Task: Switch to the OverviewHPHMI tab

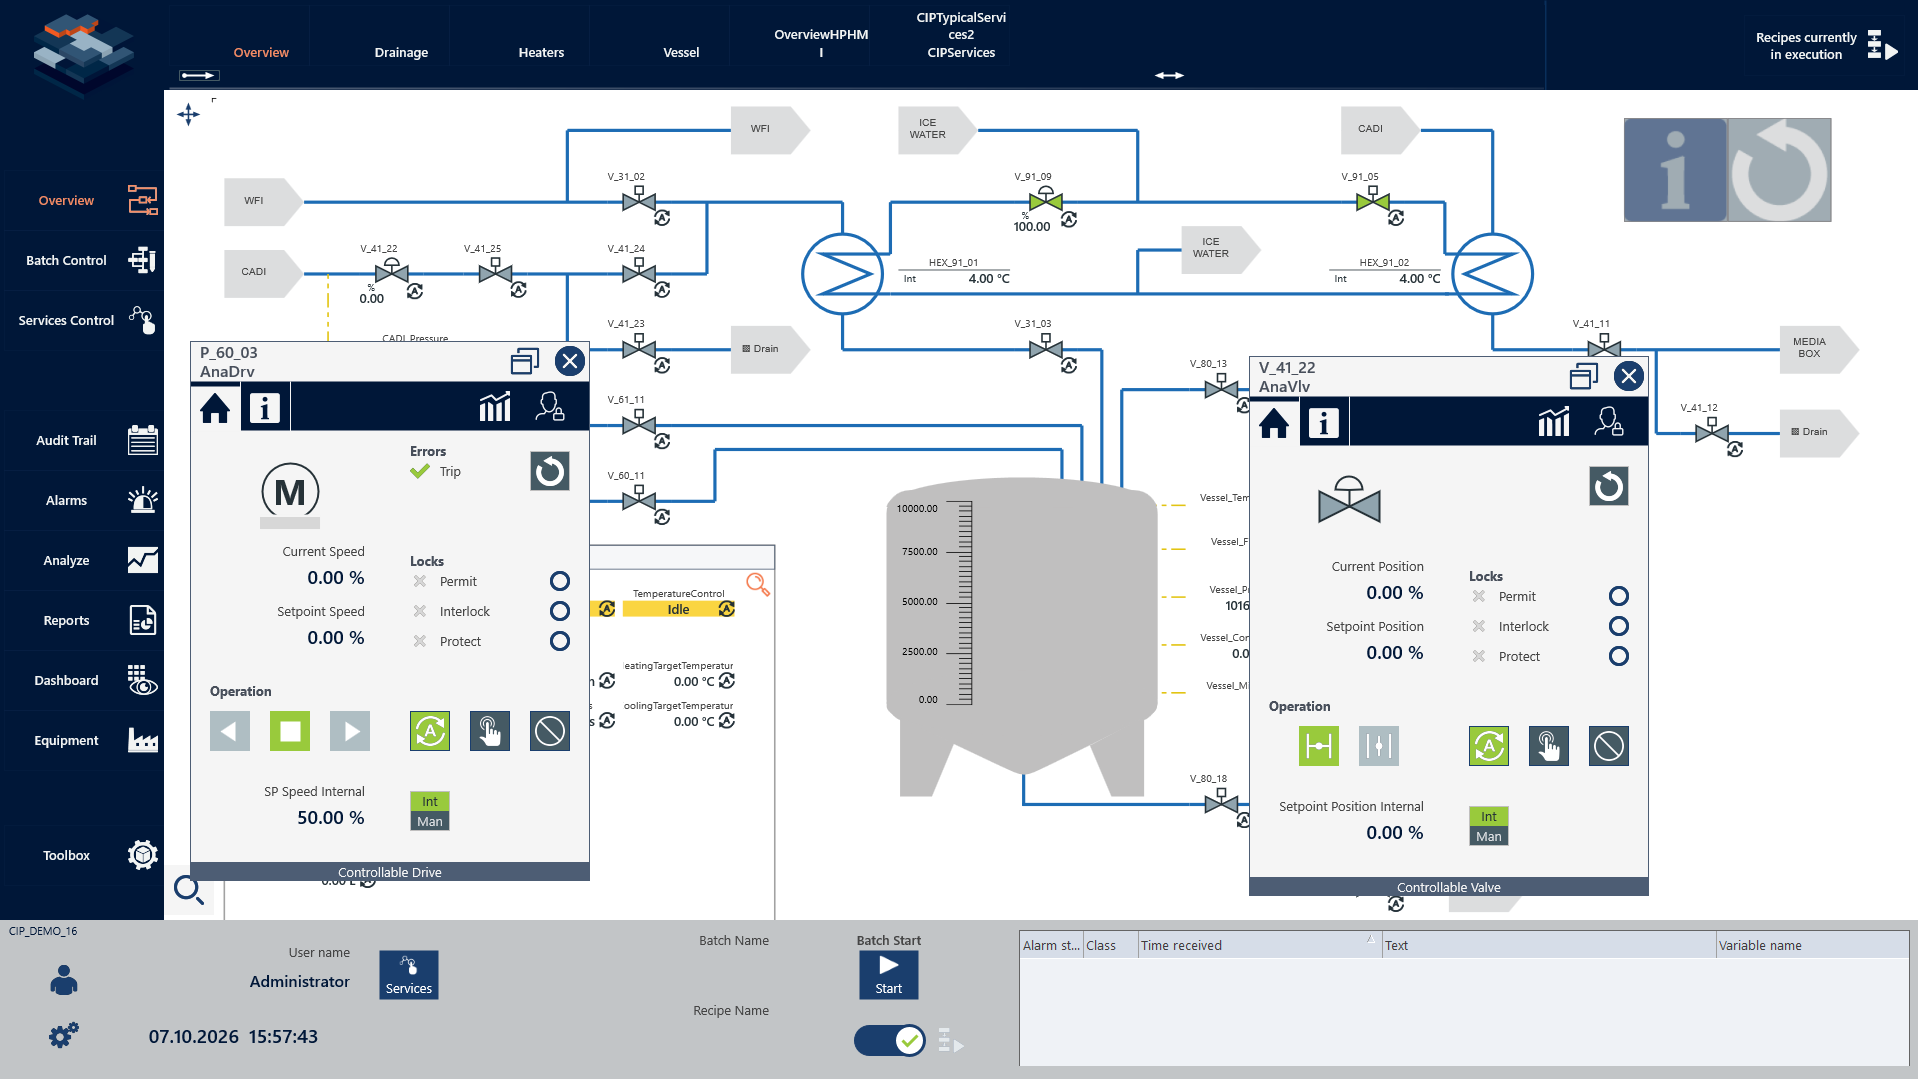Action: pos(821,43)
